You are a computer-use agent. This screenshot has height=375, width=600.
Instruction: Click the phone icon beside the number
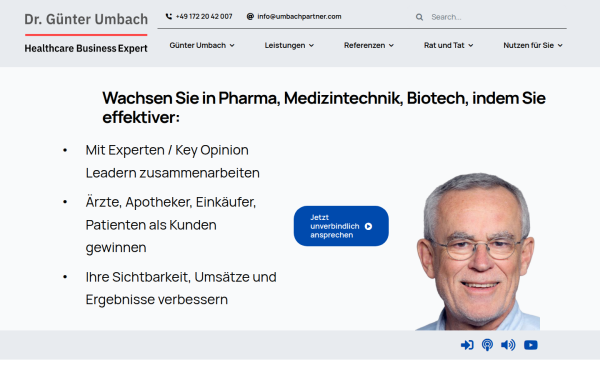(169, 16)
